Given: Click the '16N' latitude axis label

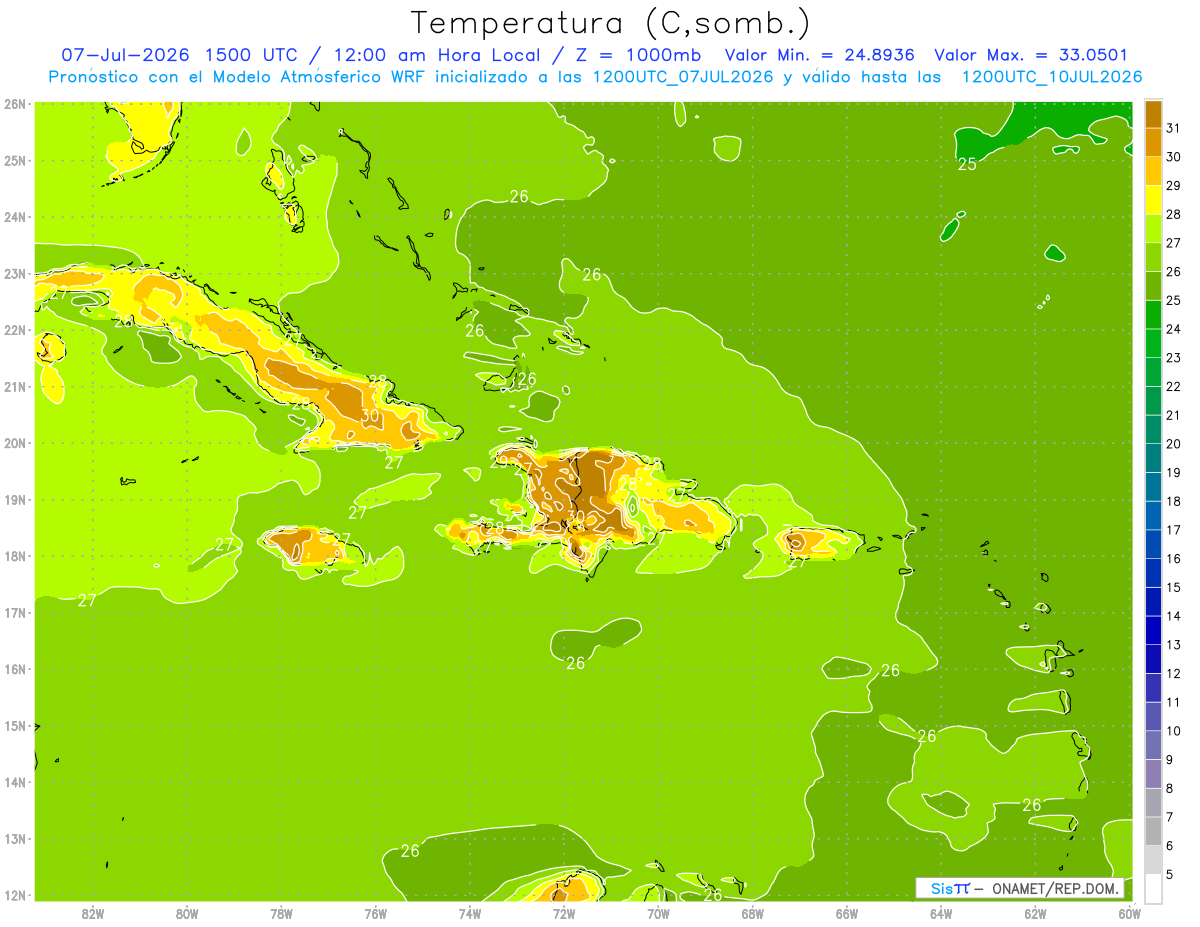Looking at the screenshot, I should 14,669.
